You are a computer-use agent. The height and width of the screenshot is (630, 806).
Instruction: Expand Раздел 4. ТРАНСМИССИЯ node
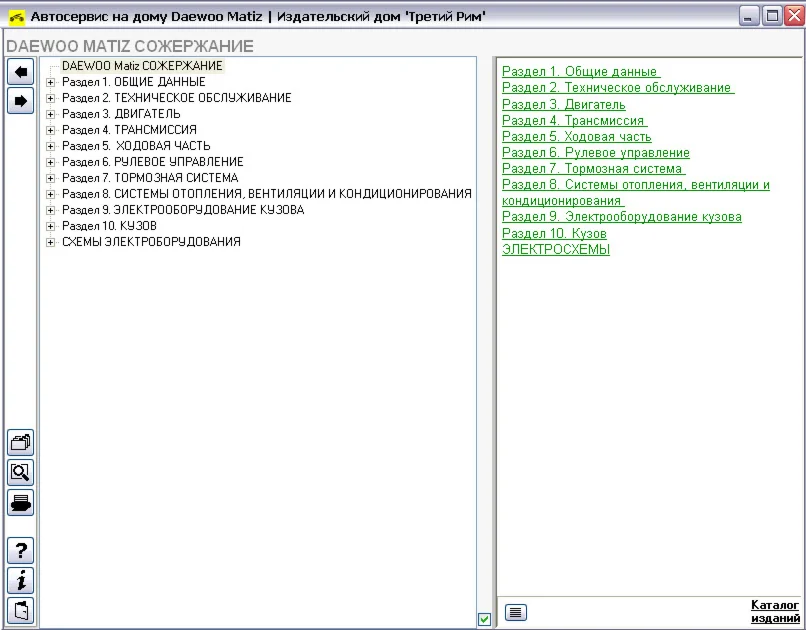[x=50, y=130]
